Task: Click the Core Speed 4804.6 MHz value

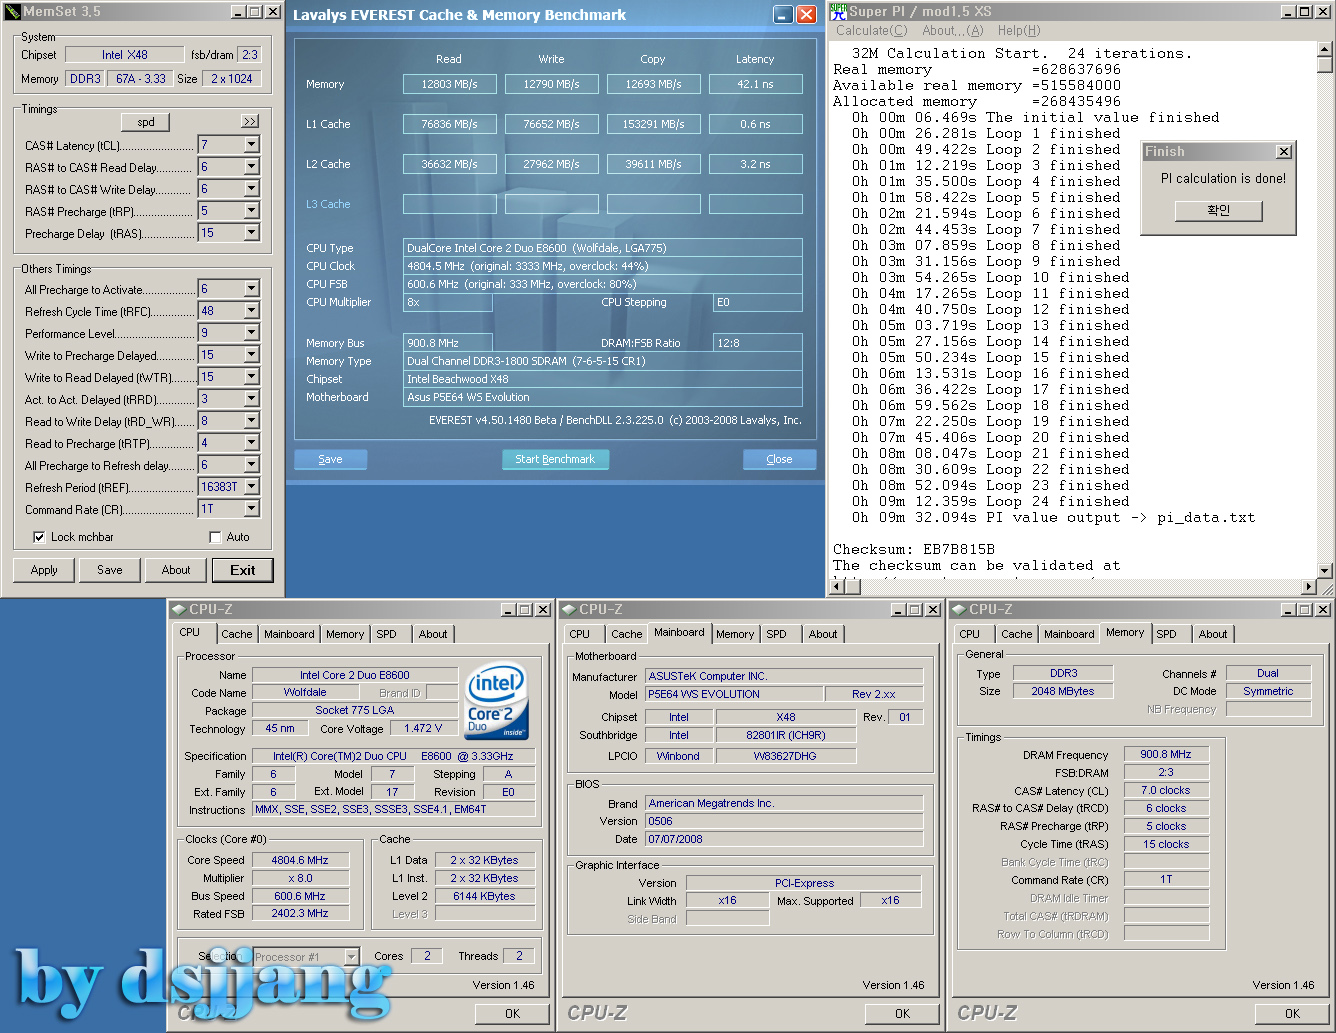Action: tap(300, 860)
